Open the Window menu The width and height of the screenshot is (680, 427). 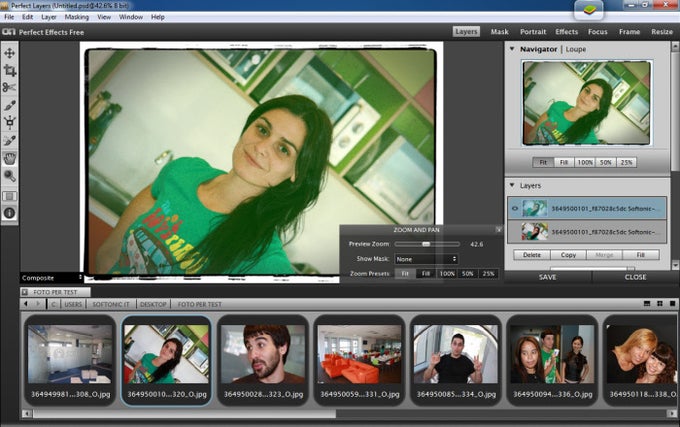(x=131, y=17)
